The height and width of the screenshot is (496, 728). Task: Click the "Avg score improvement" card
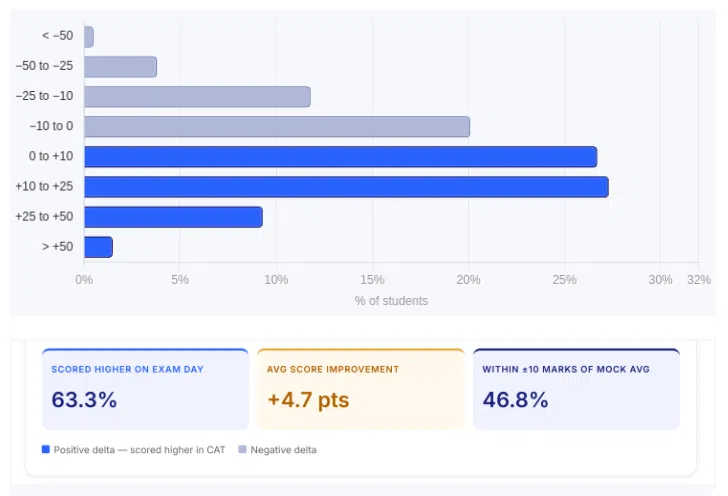360,389
